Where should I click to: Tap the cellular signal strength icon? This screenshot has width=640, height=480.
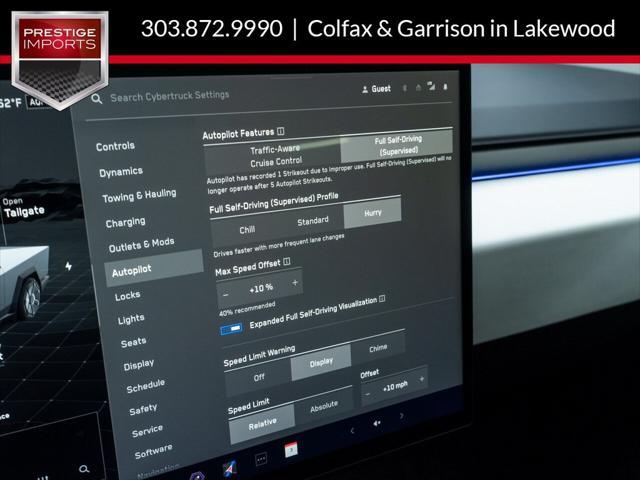pos(431,86)
